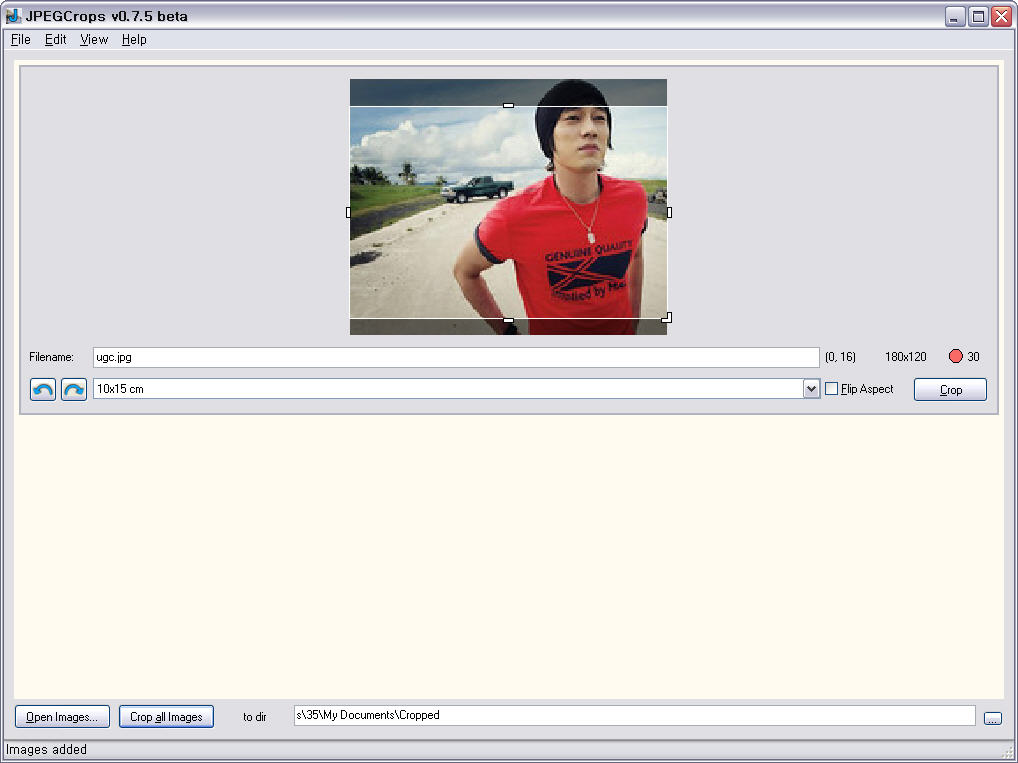Open the Edit menu
Image resolution: width=1018 pixels, height=763 pixels.
[x=55, y=40]
